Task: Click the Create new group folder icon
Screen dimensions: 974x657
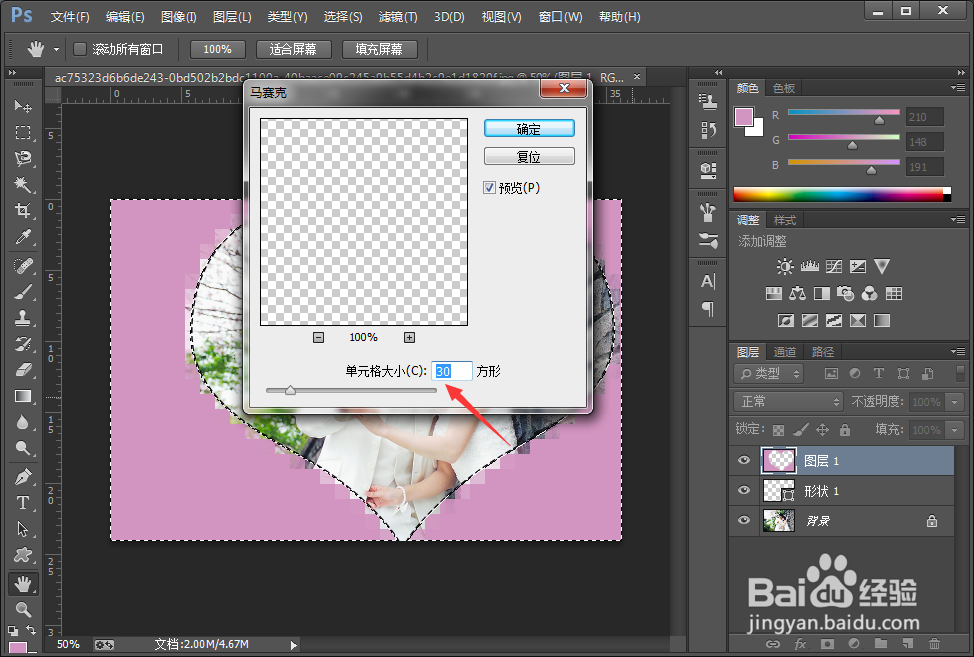Action: click(880, 643)
